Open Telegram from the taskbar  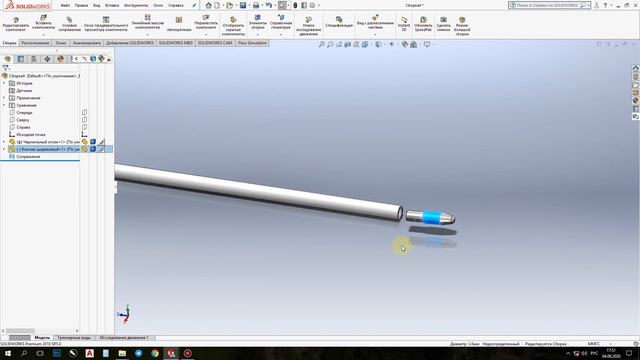[138, 353]
